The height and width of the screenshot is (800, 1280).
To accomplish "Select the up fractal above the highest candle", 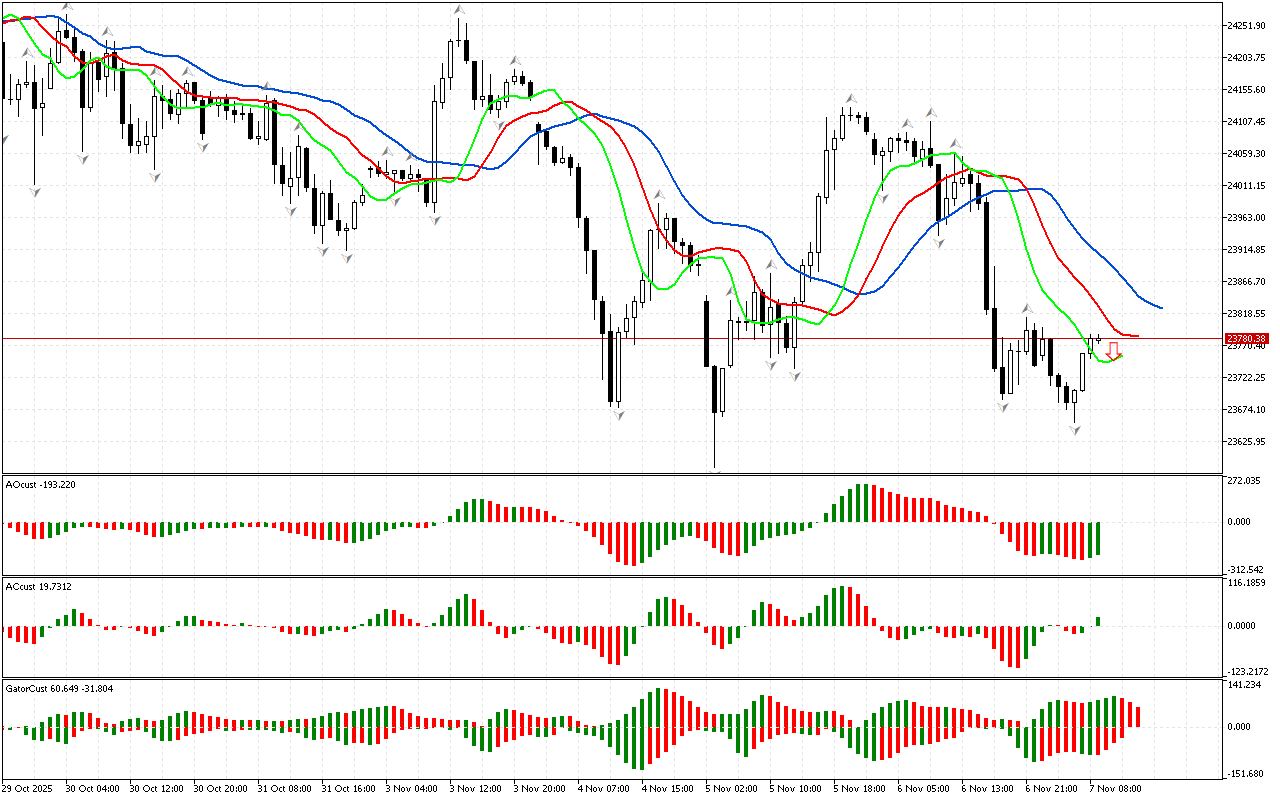I will coord(459,10).
